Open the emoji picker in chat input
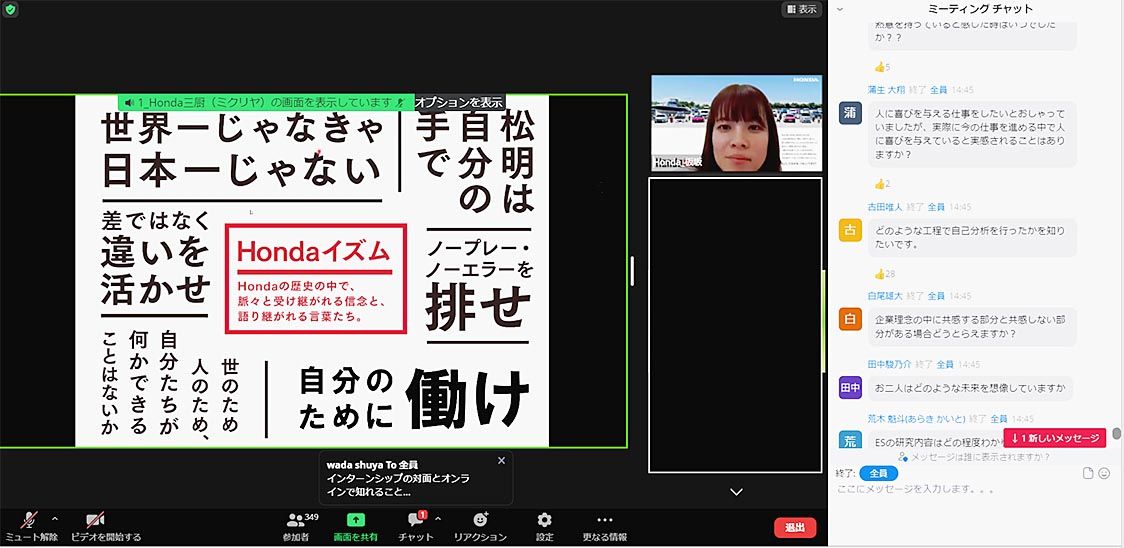Viewport: 1124px width, 548px height. tap(1105, 473)
